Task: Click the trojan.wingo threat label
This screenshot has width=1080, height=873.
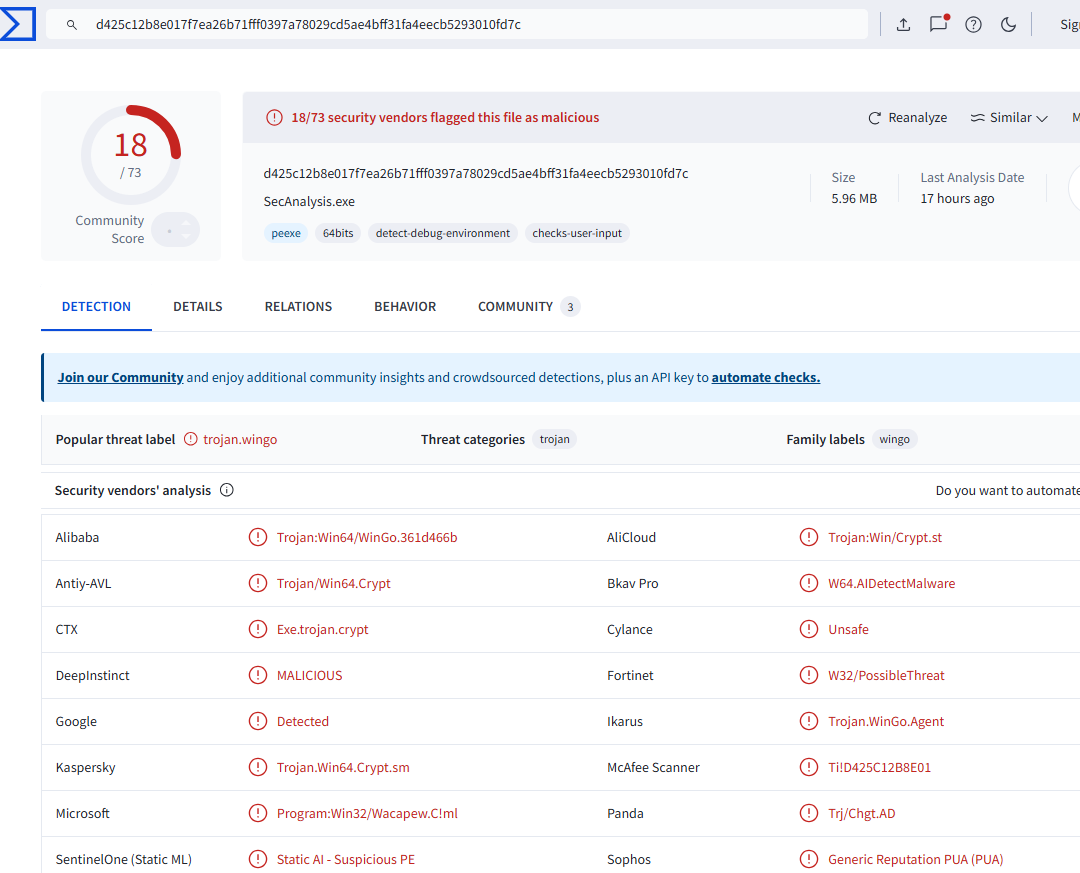Action: (x=240, y=440)
